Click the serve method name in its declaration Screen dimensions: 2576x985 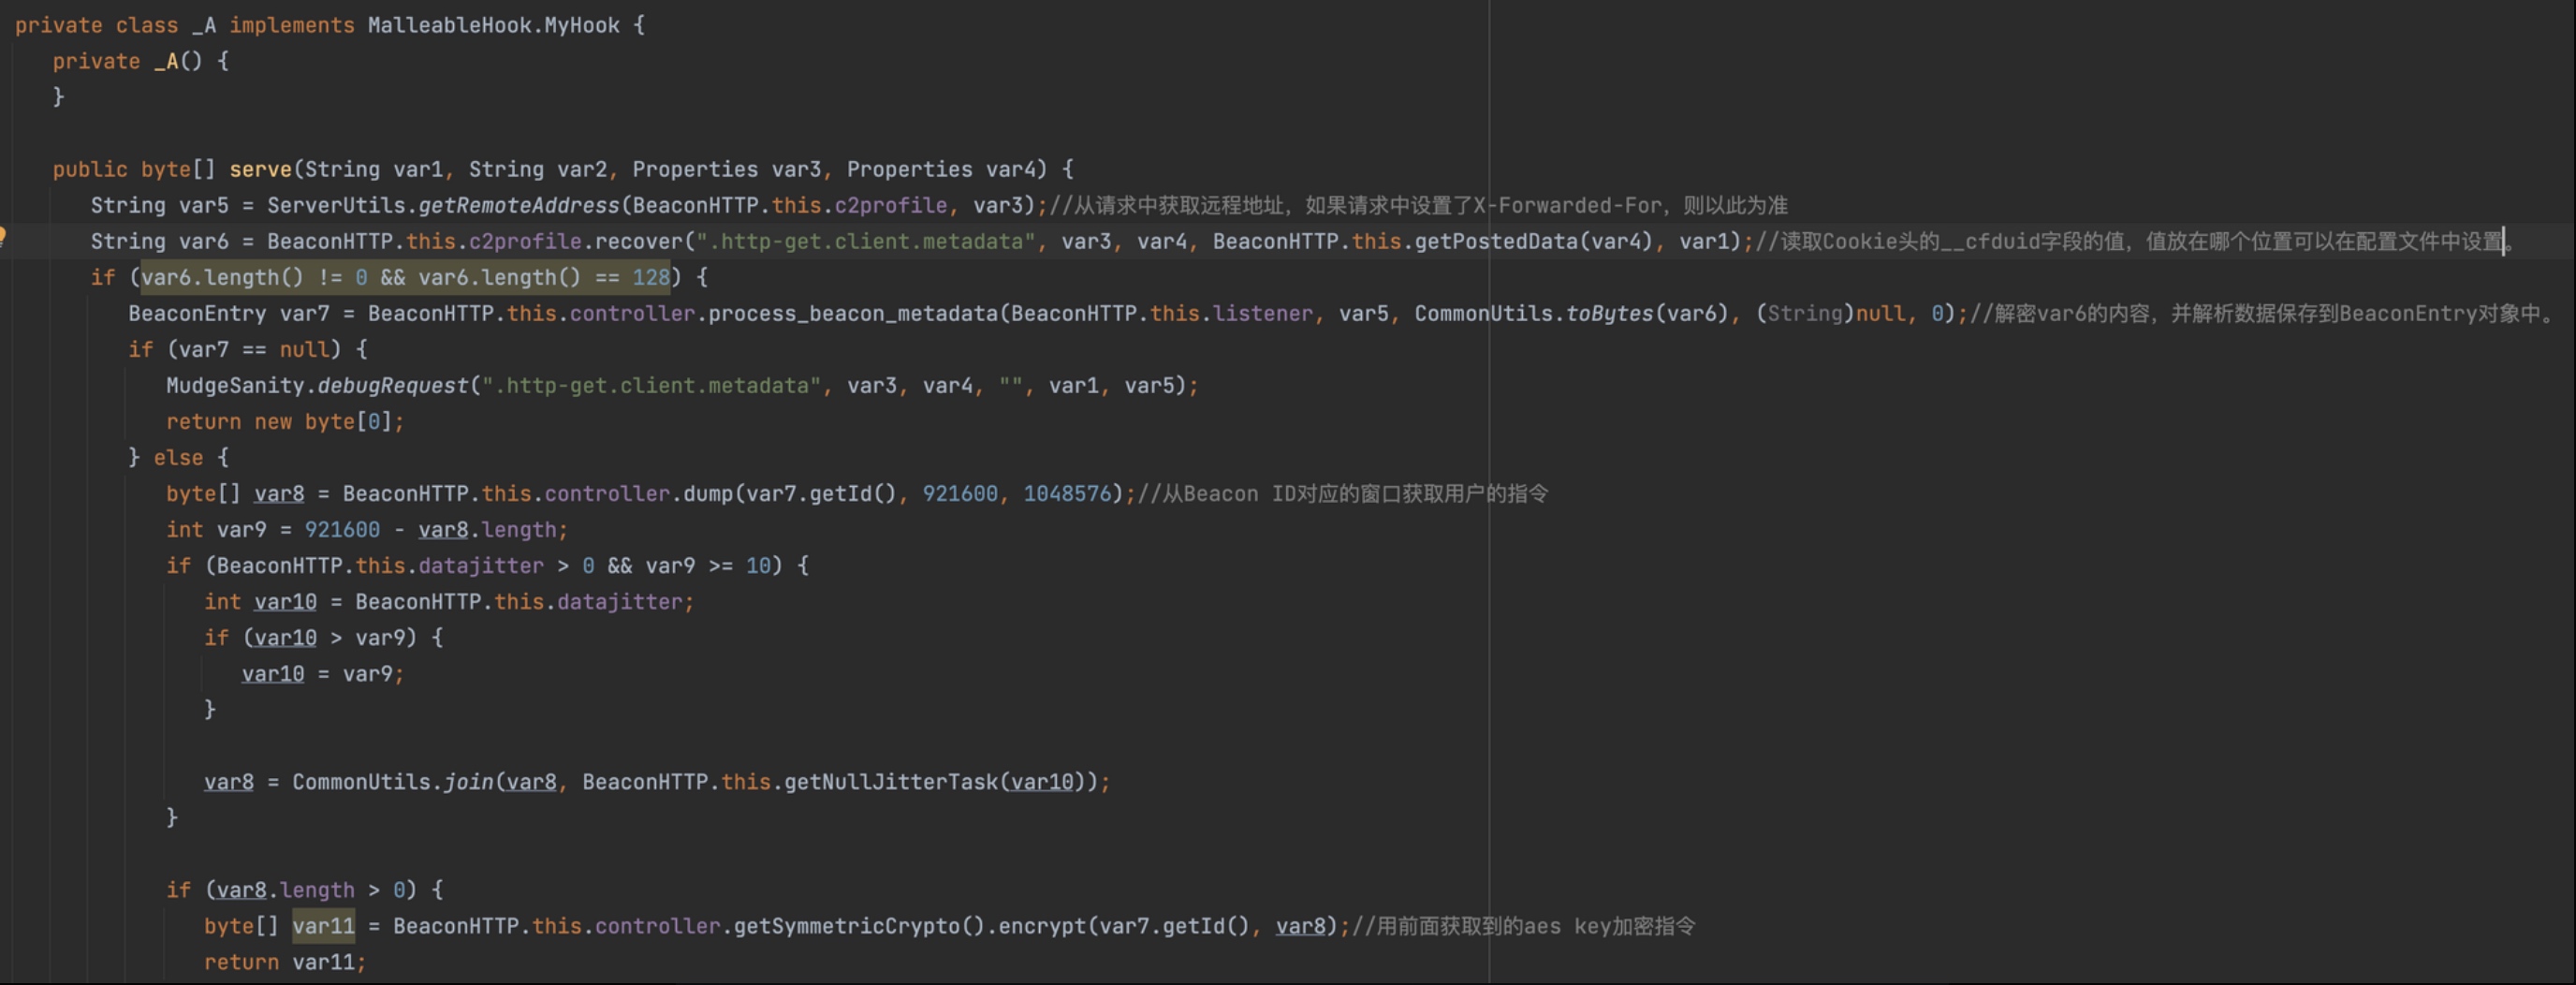[x=260, y=169]
